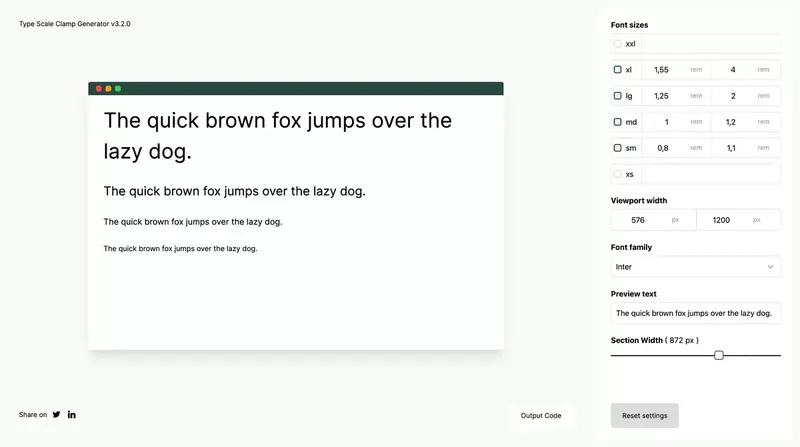Edit md minimum size field 1

[676, 122]
